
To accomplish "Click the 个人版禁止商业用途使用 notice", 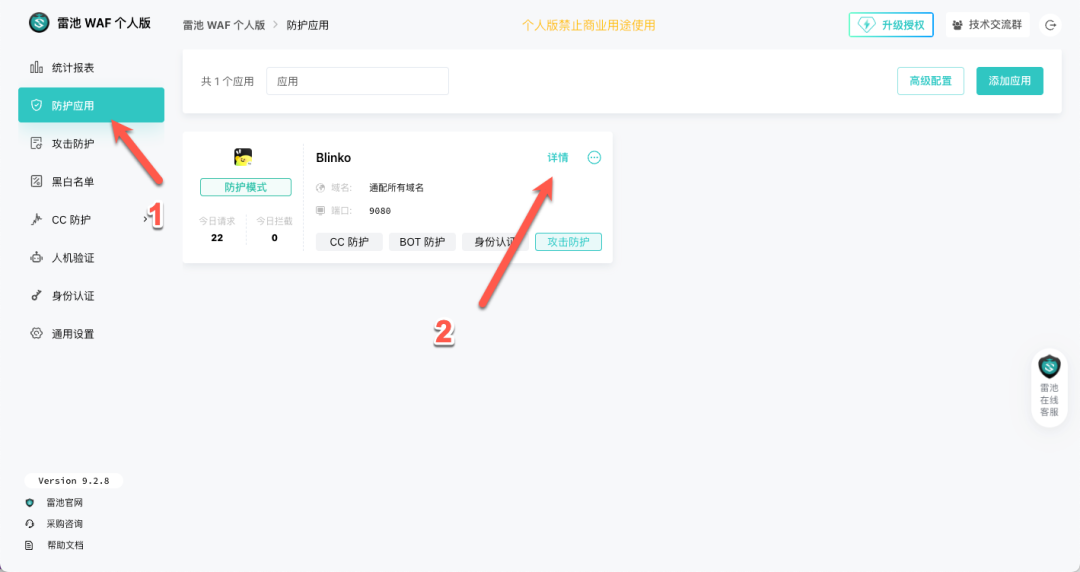I will 588,25.
